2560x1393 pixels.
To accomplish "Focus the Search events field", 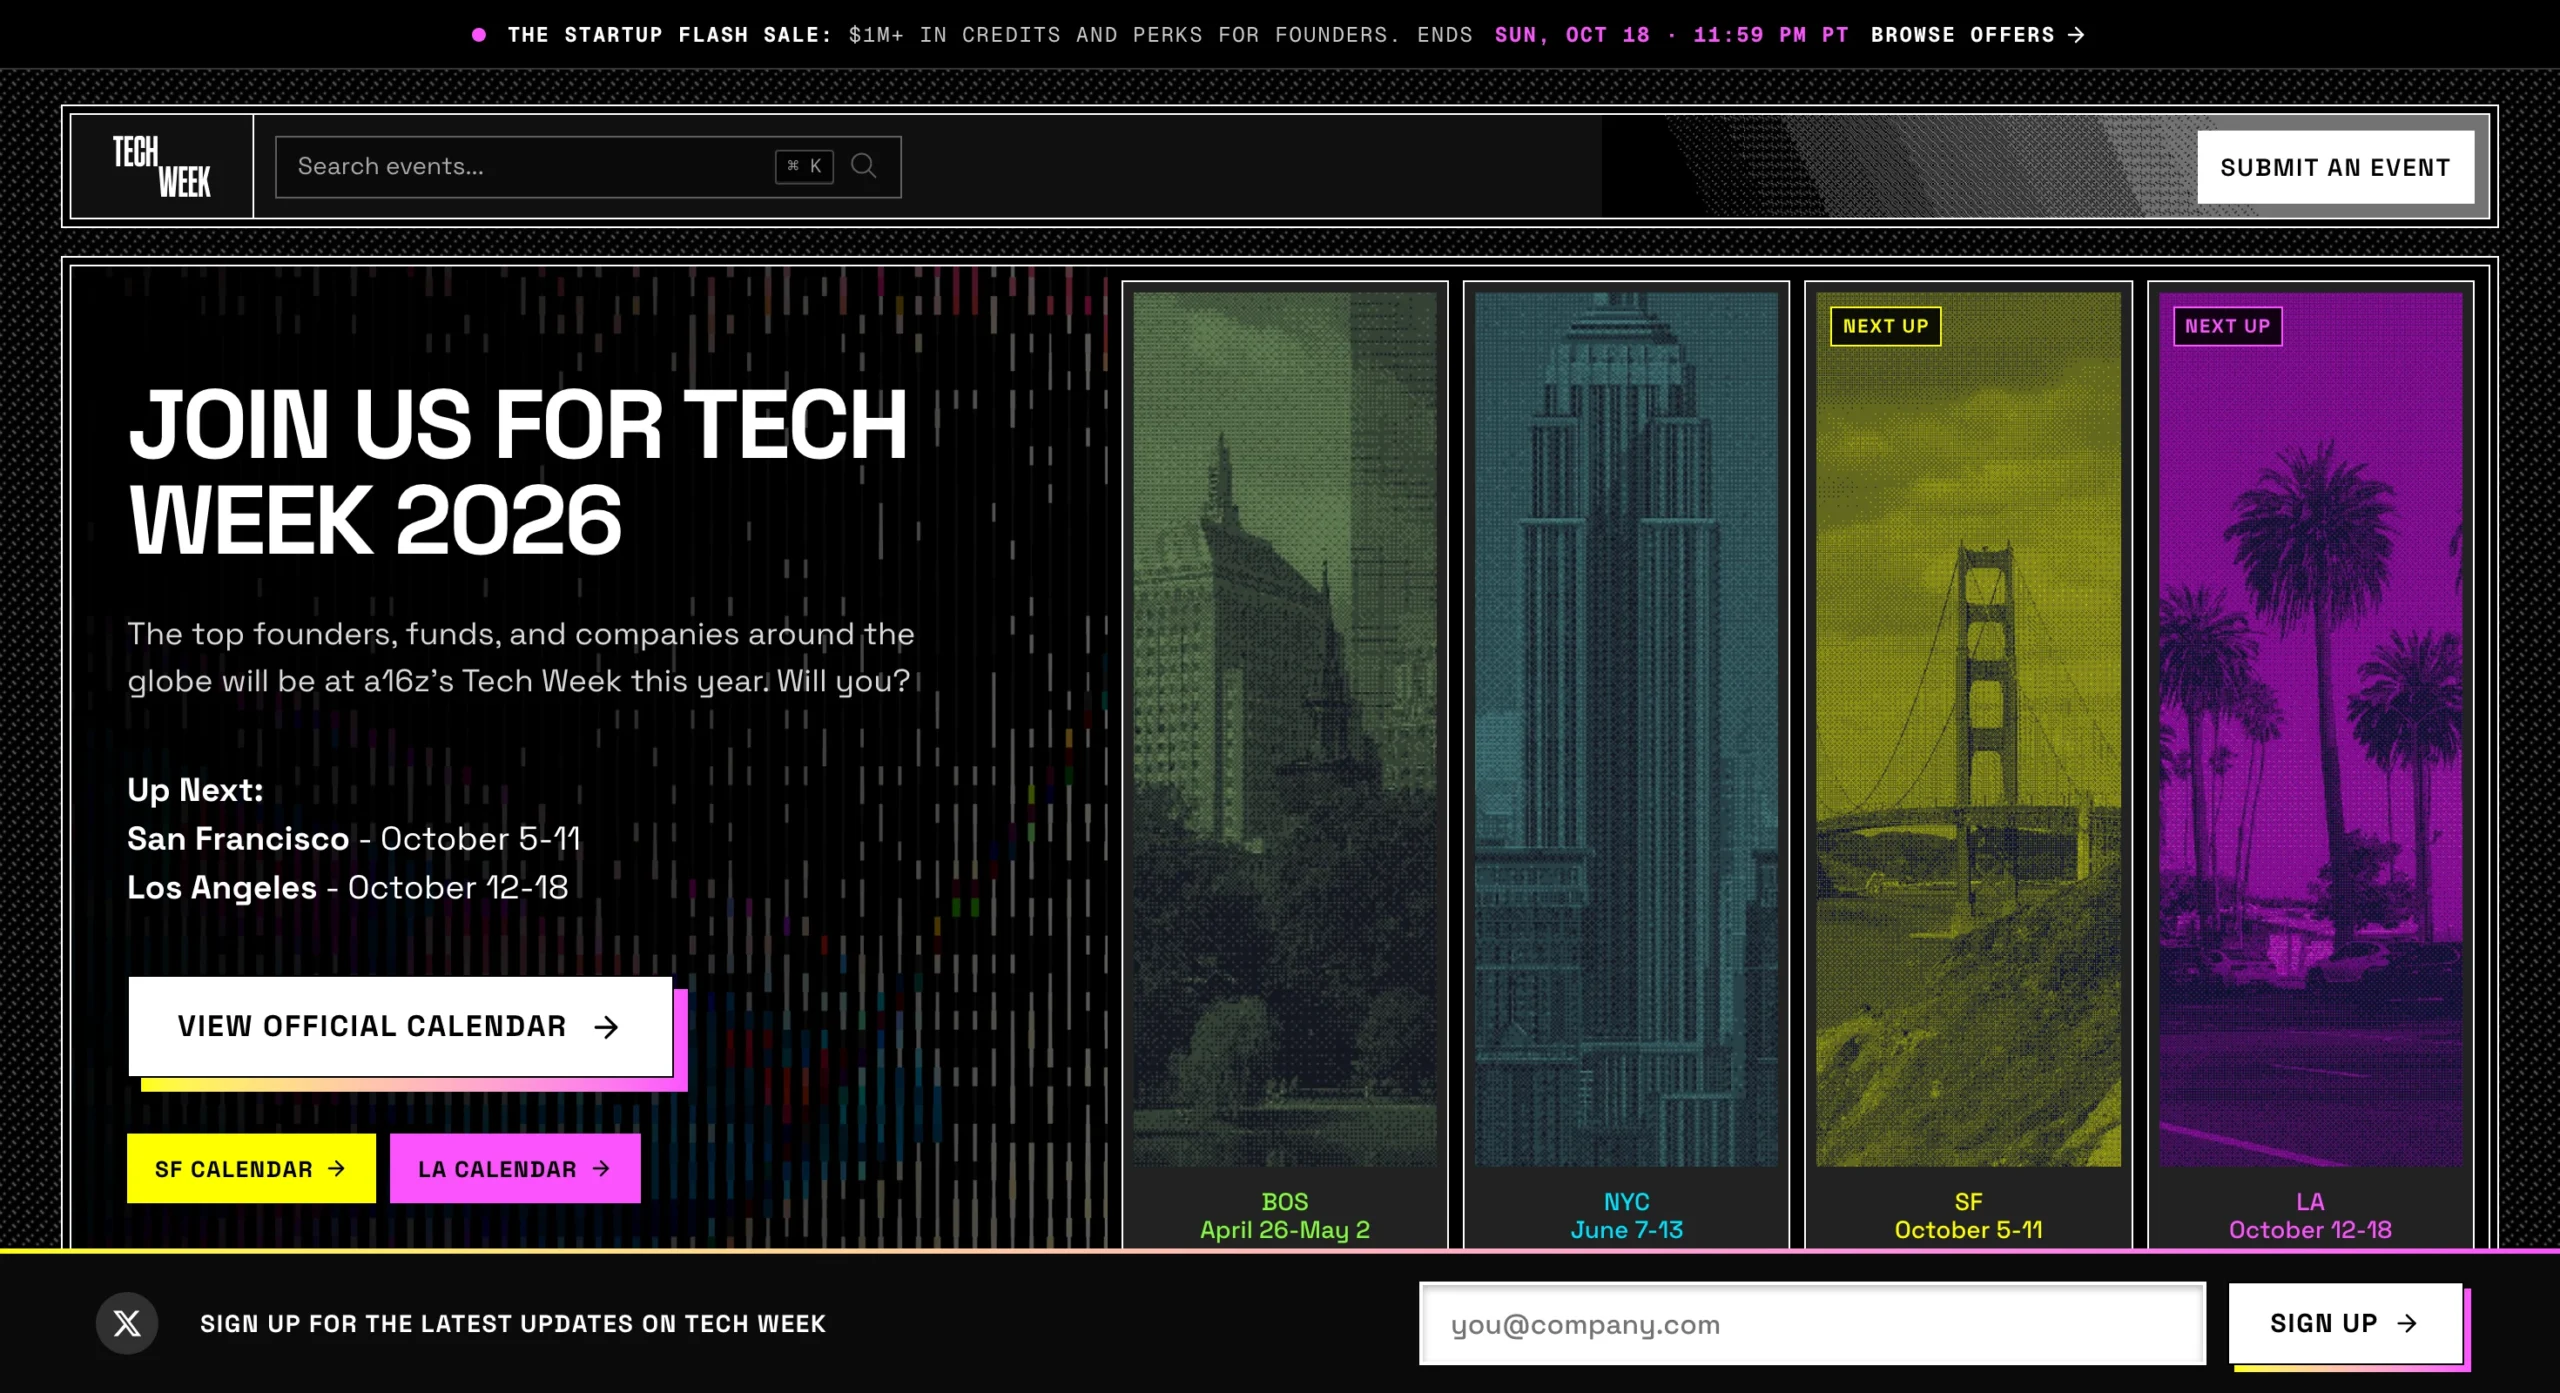I will (588, 167).
